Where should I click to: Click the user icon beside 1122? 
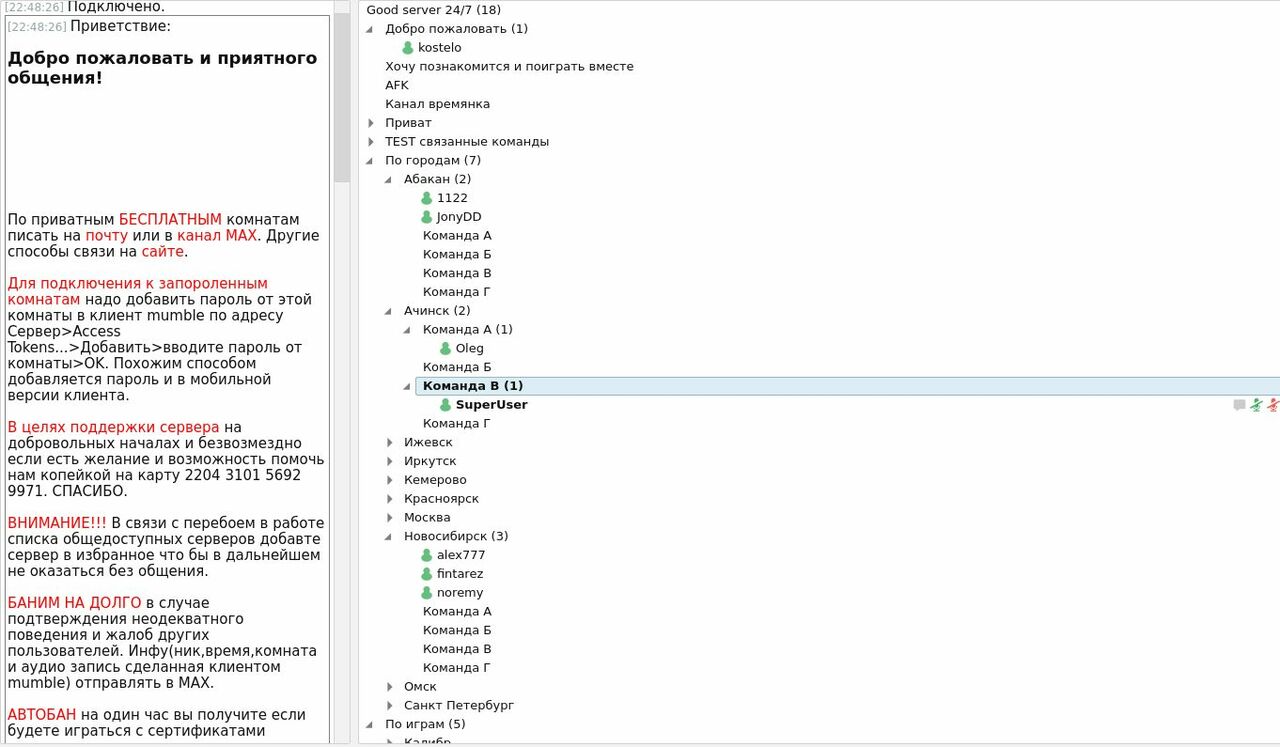(426, 198)
